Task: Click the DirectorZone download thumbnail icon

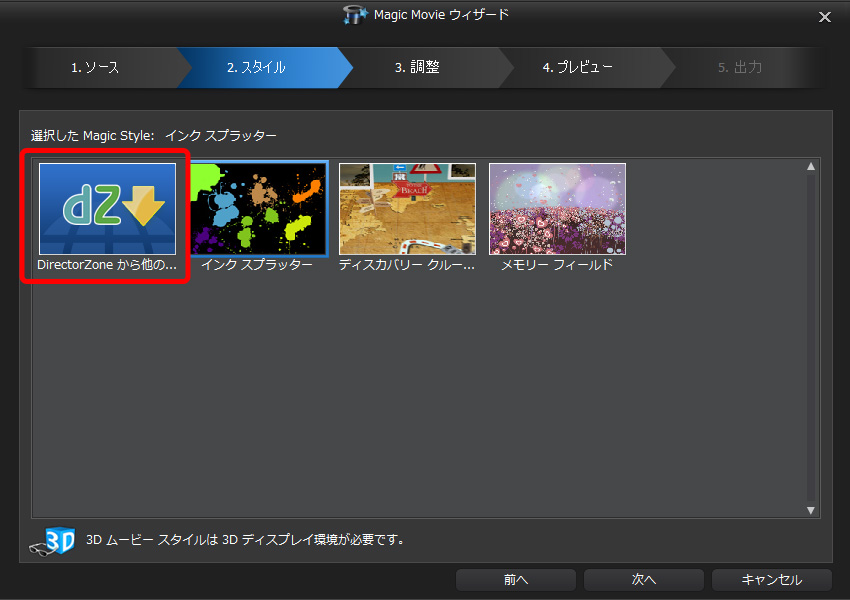Action: pyautogui.click(x=107, y=208)
